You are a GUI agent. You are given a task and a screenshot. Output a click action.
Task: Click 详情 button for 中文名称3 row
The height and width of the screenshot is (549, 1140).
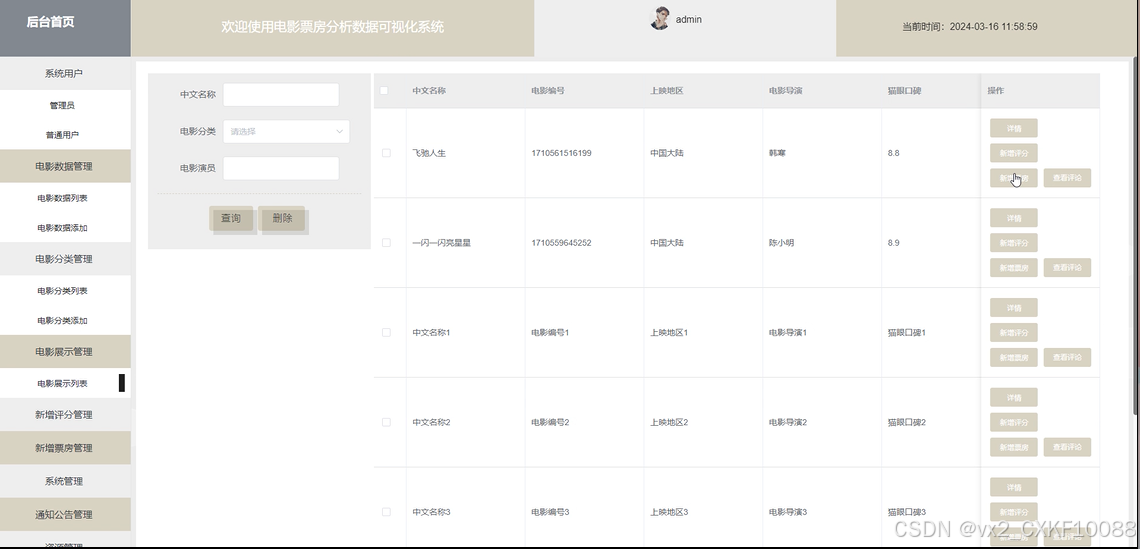[1013, 487]
